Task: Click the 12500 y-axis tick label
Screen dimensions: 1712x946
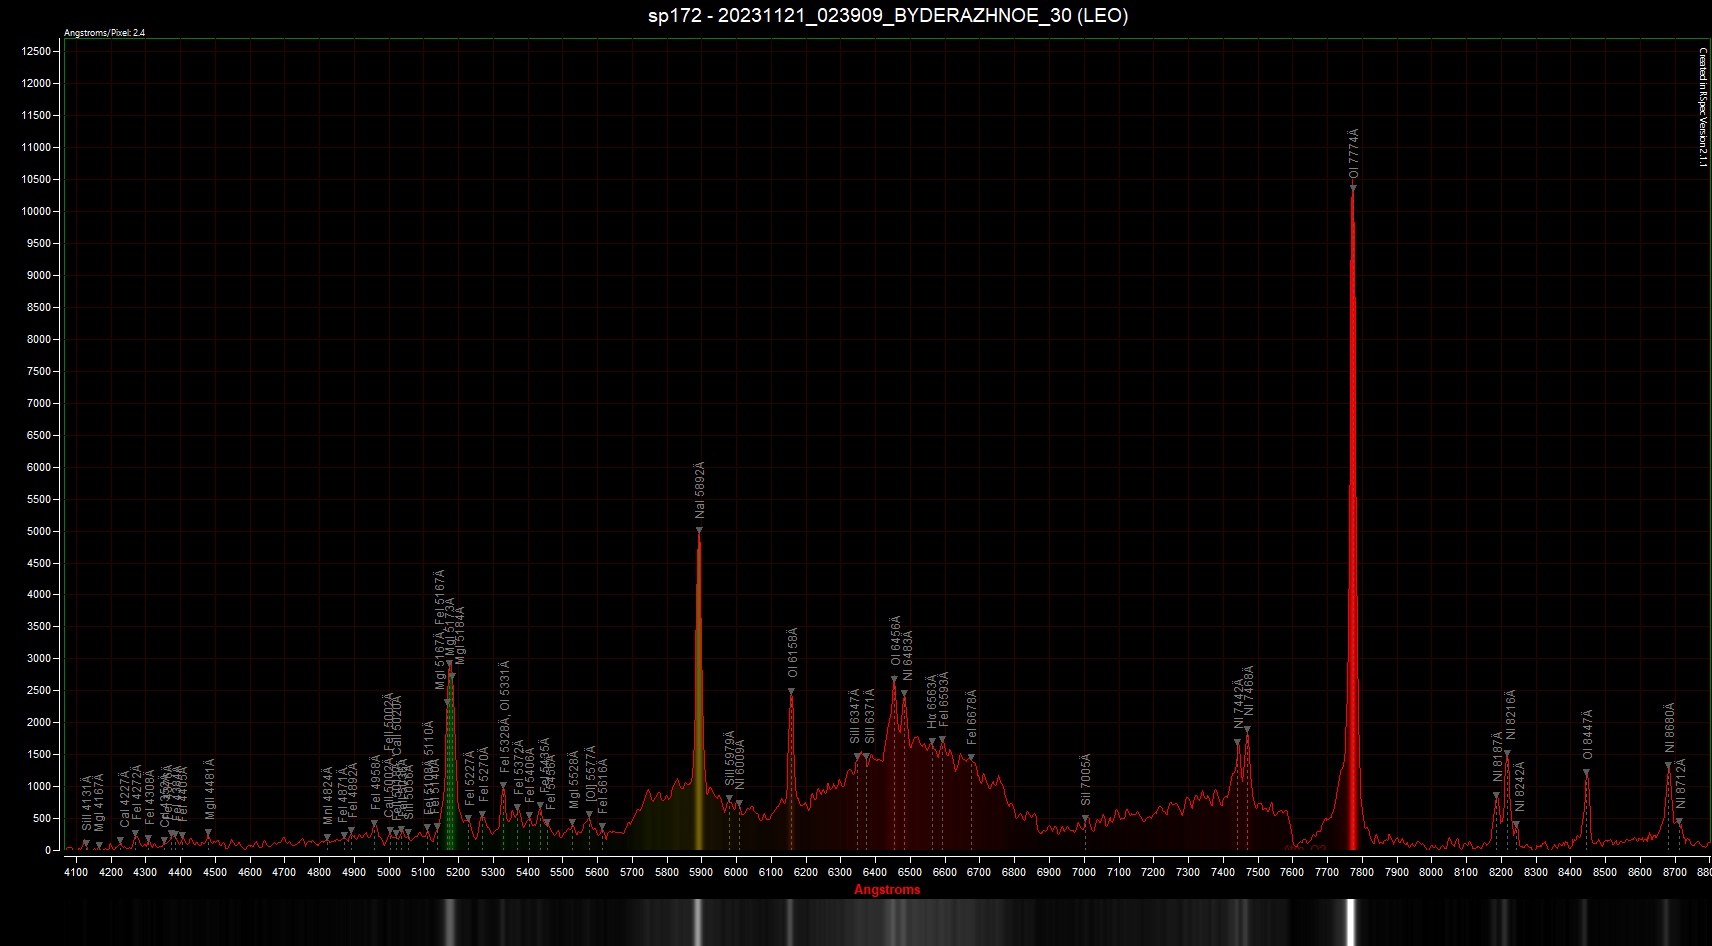Action: (x=37, y=51)
